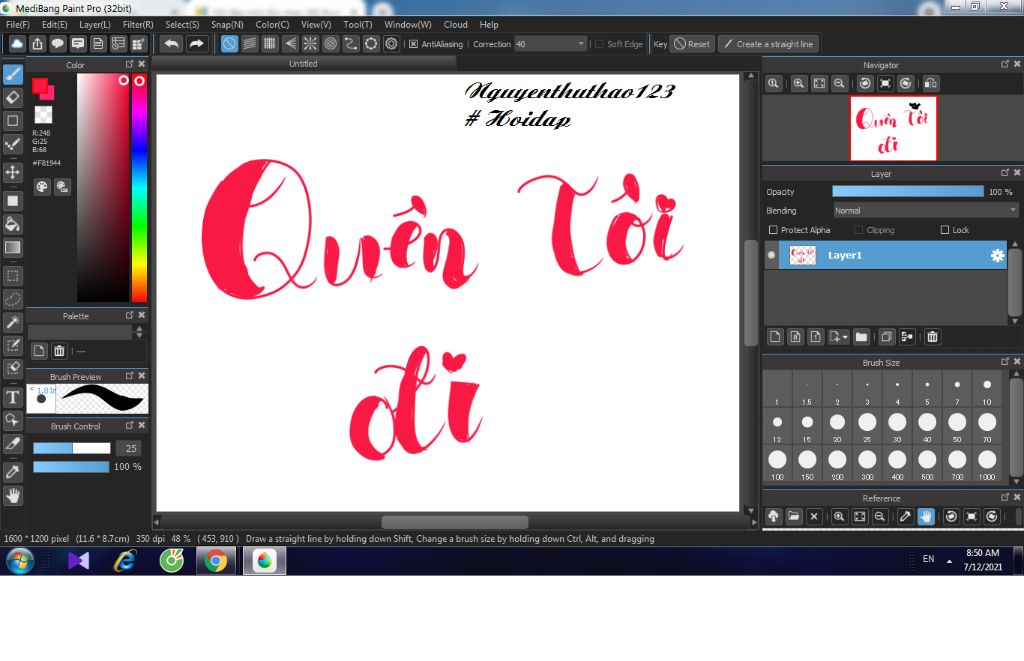The width and height of the screenshot is (1024, 661).
Task: Open the Snap menu
Action: tap(227, 24)
